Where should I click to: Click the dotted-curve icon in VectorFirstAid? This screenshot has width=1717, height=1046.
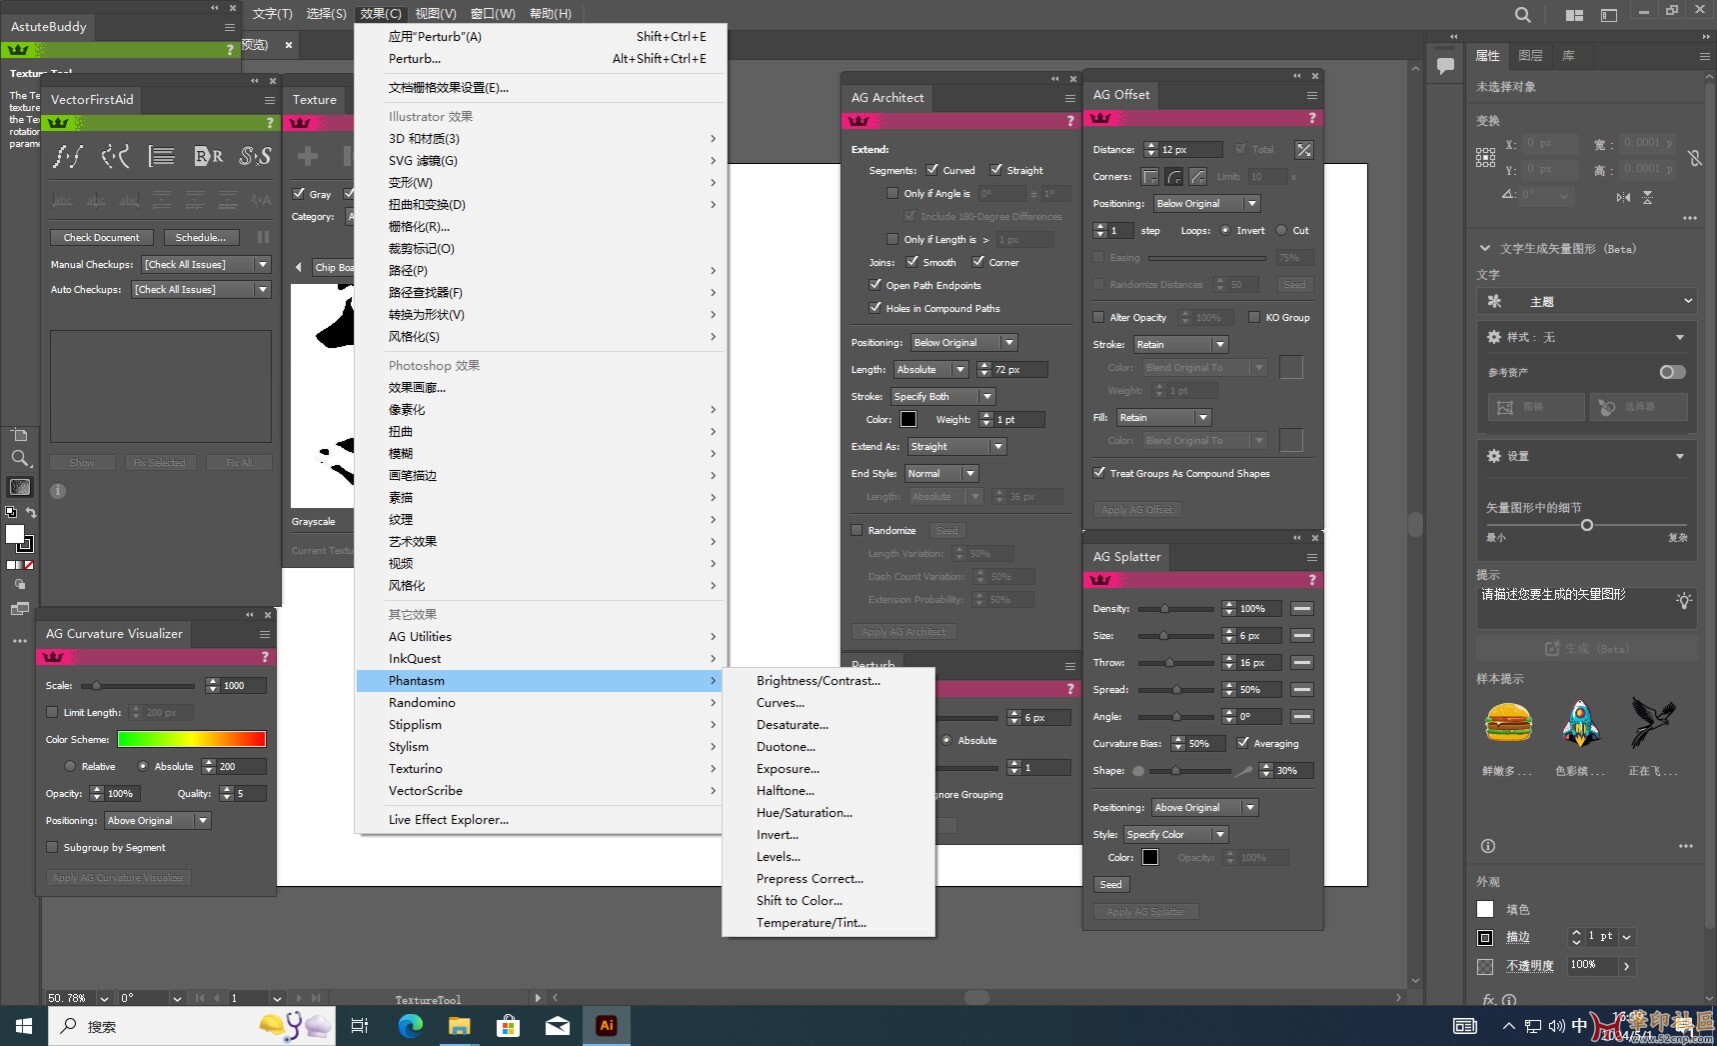pos(115,156)
